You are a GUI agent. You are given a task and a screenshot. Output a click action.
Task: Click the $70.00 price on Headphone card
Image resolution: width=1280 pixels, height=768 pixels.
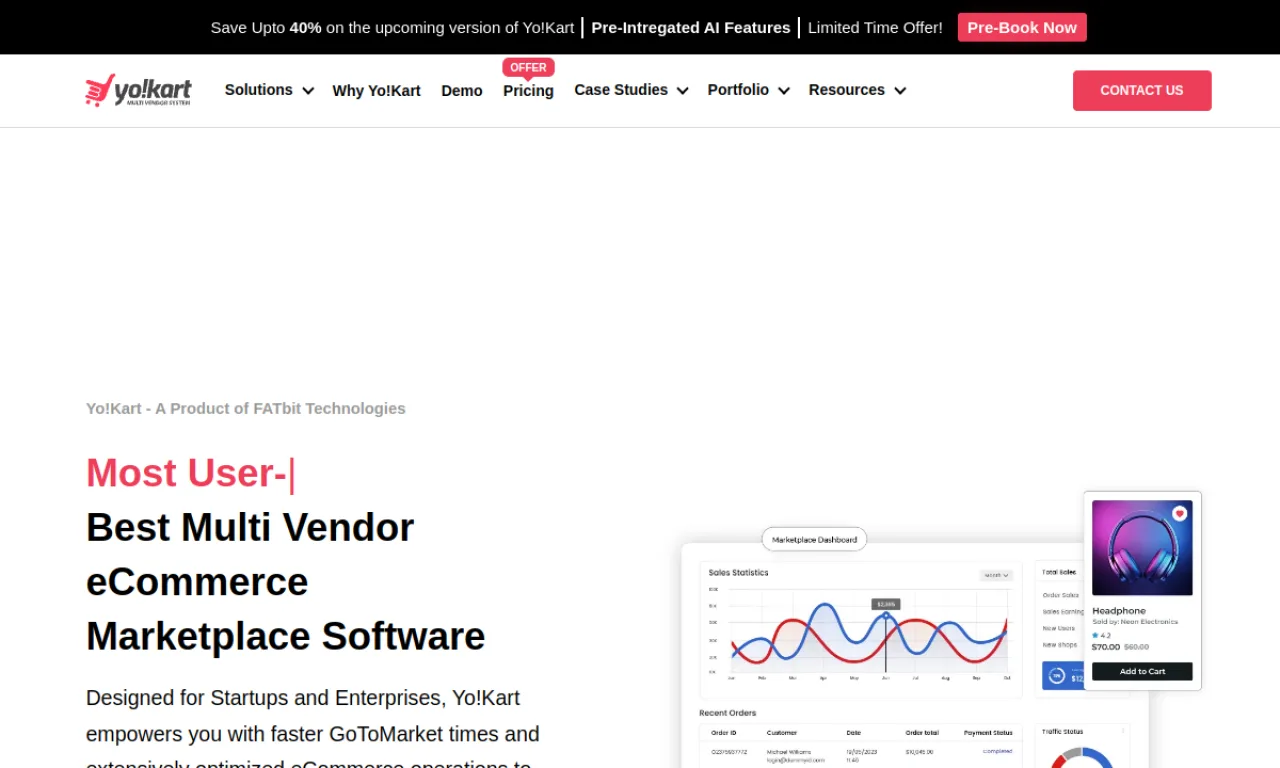click(x=1106, y=647)
